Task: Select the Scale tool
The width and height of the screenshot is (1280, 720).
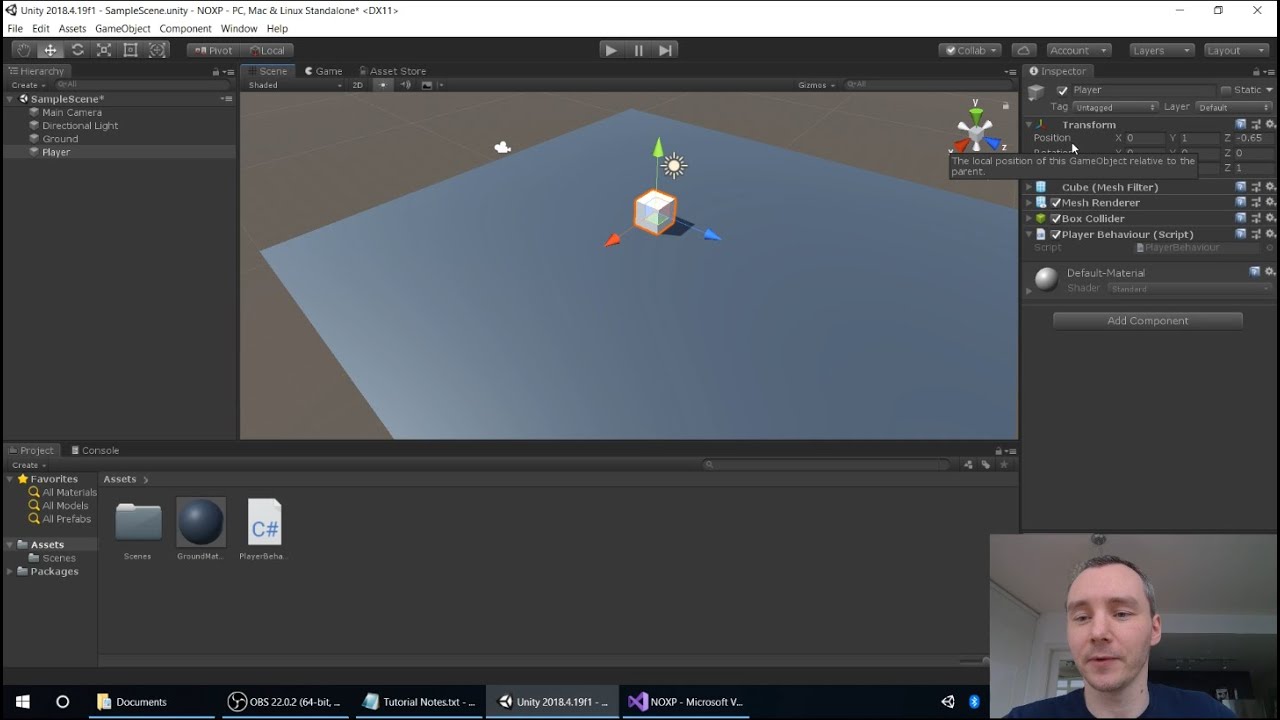Action: point(104,50)
